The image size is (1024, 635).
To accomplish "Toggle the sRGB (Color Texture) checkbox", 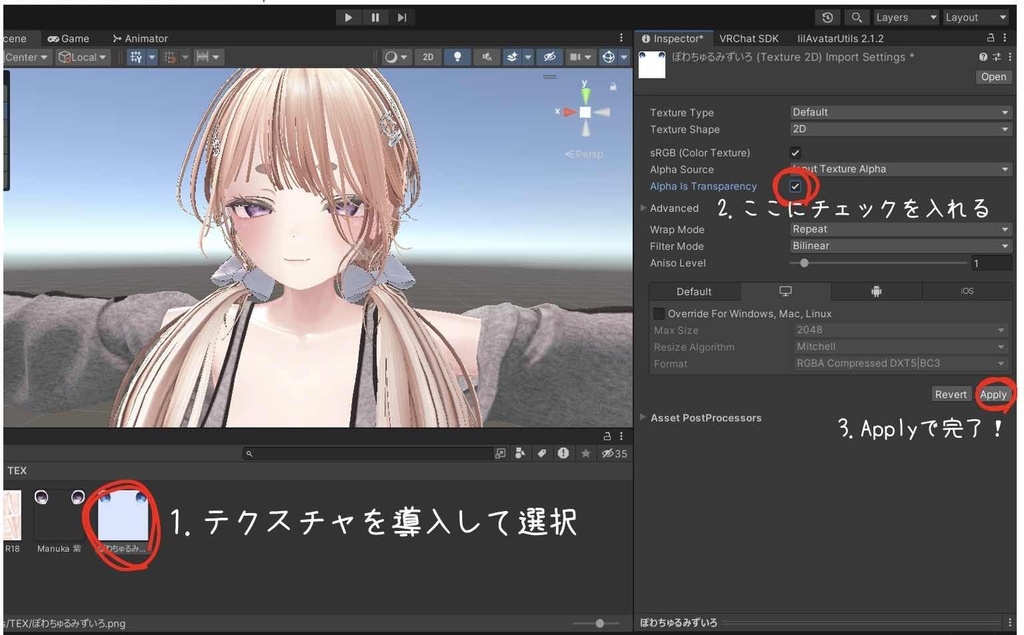I will click(x=795, y=153).
